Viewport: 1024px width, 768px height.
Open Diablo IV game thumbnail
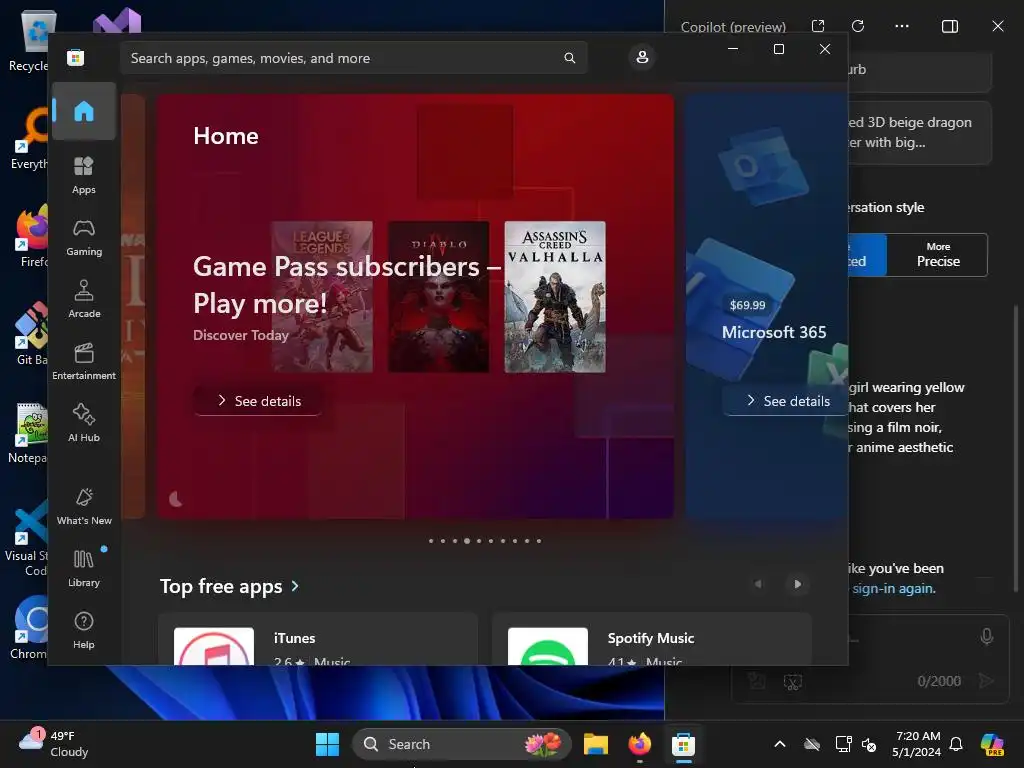pyautogui.click(x=439, y=296)
